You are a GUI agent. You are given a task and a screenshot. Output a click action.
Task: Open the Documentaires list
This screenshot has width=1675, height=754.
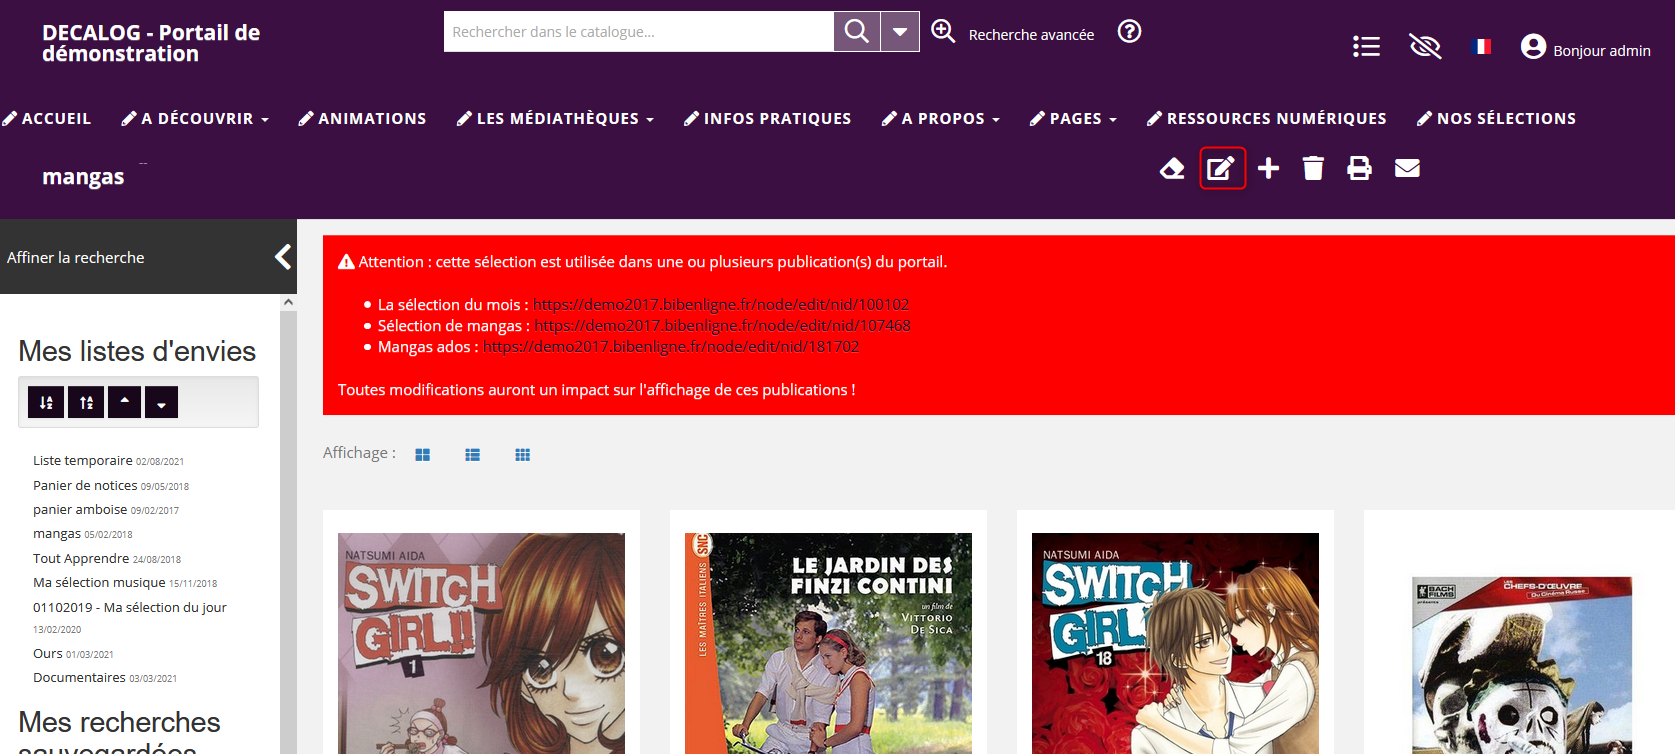79,677
